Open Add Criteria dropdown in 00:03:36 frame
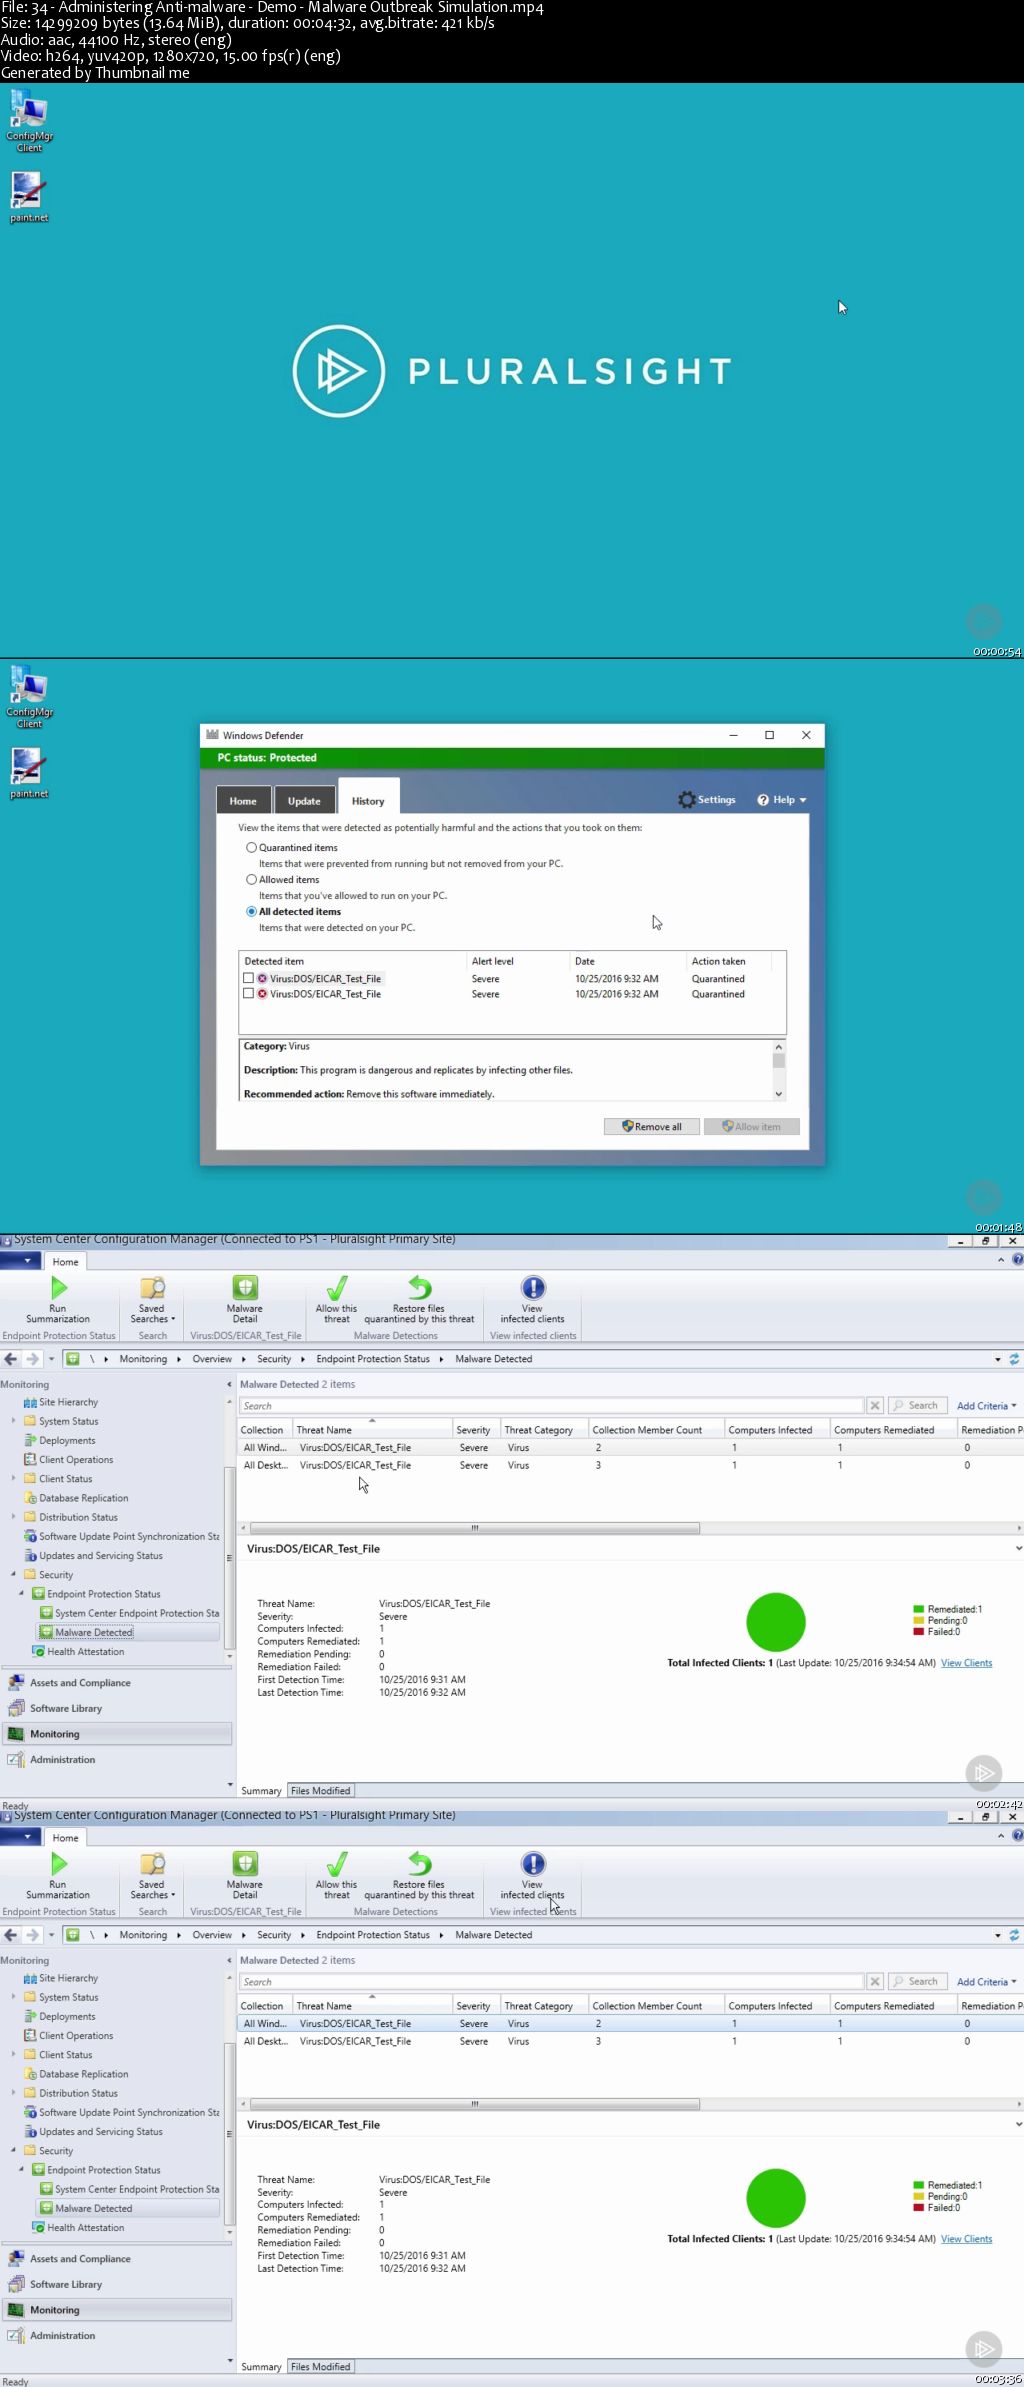Image resolution: width=1024 pixels, height=2387 pixels. point(986,1981)
